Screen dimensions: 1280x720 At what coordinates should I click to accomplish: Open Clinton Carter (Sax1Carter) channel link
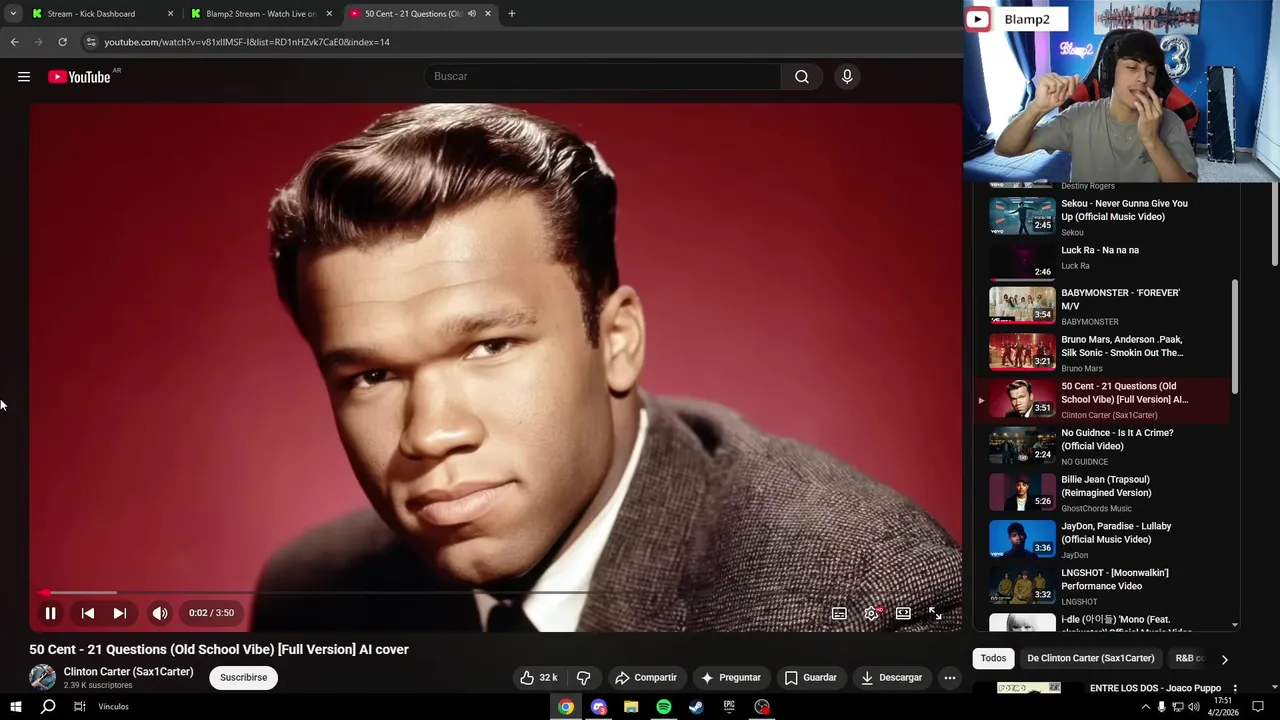click(128, 672)
